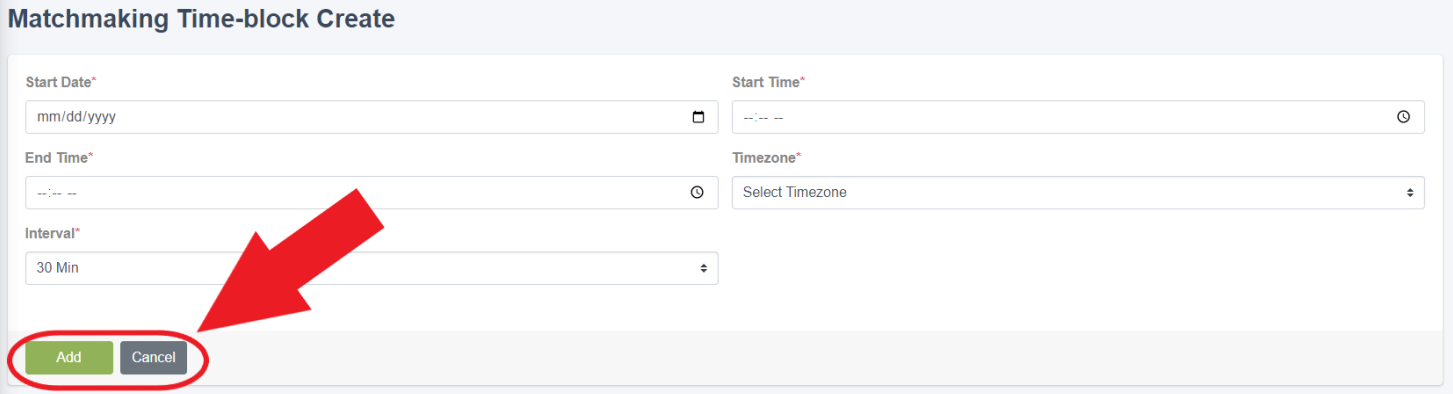The image size is (1453, 394).
Task: Open the Select Timezone dropdown
Action: [x=1078, y=193]
